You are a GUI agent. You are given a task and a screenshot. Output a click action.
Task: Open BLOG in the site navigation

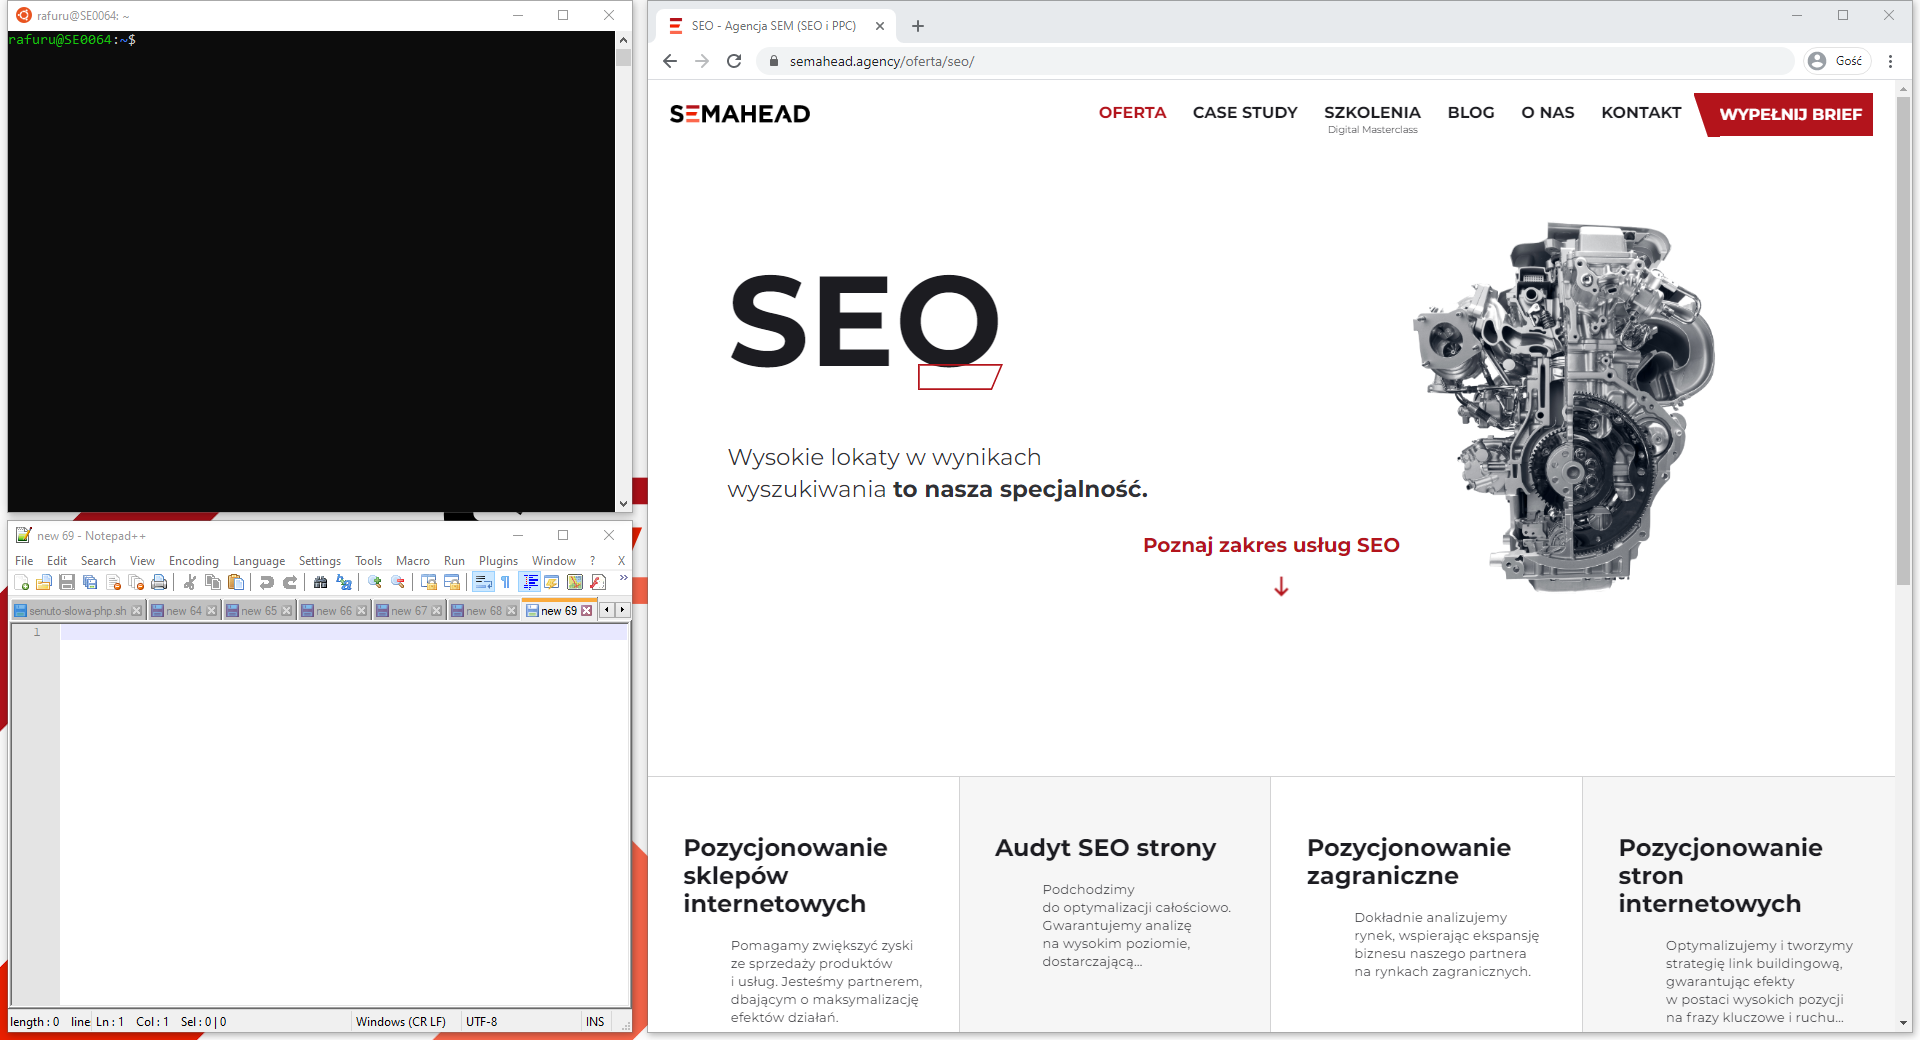1471,113
